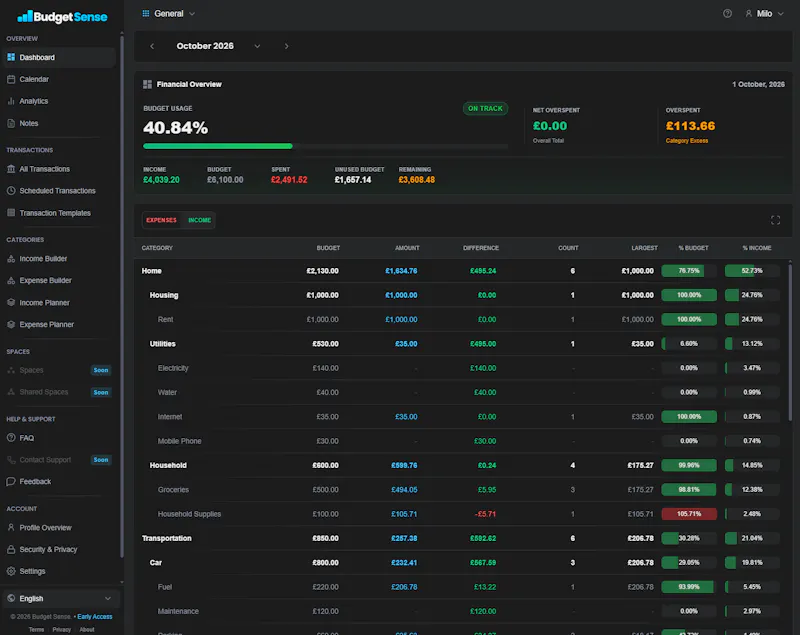Open the About footer link
Image resolution: width=800 pixels, height=635 pixels.
tap(87, 630)
